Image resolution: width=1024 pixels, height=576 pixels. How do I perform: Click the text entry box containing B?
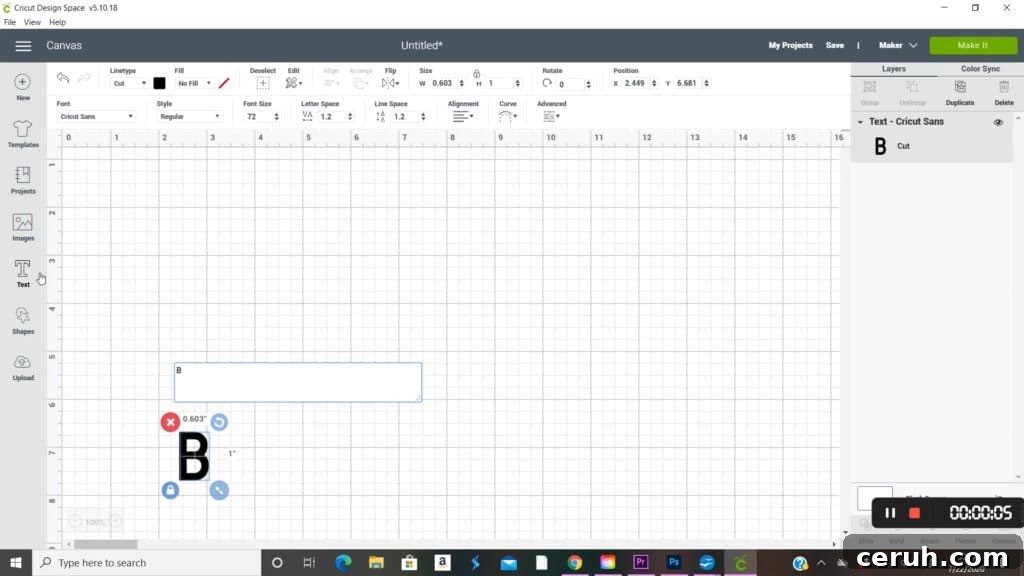[298, 382]
